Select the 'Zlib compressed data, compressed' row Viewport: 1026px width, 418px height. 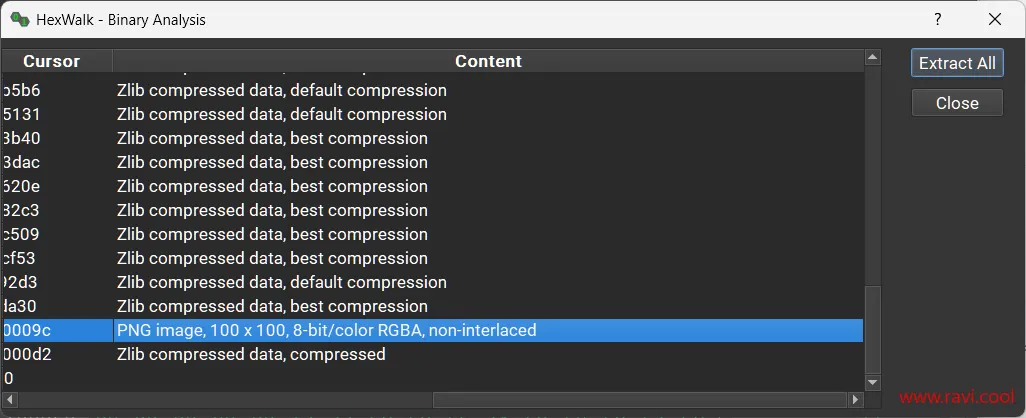251,354
